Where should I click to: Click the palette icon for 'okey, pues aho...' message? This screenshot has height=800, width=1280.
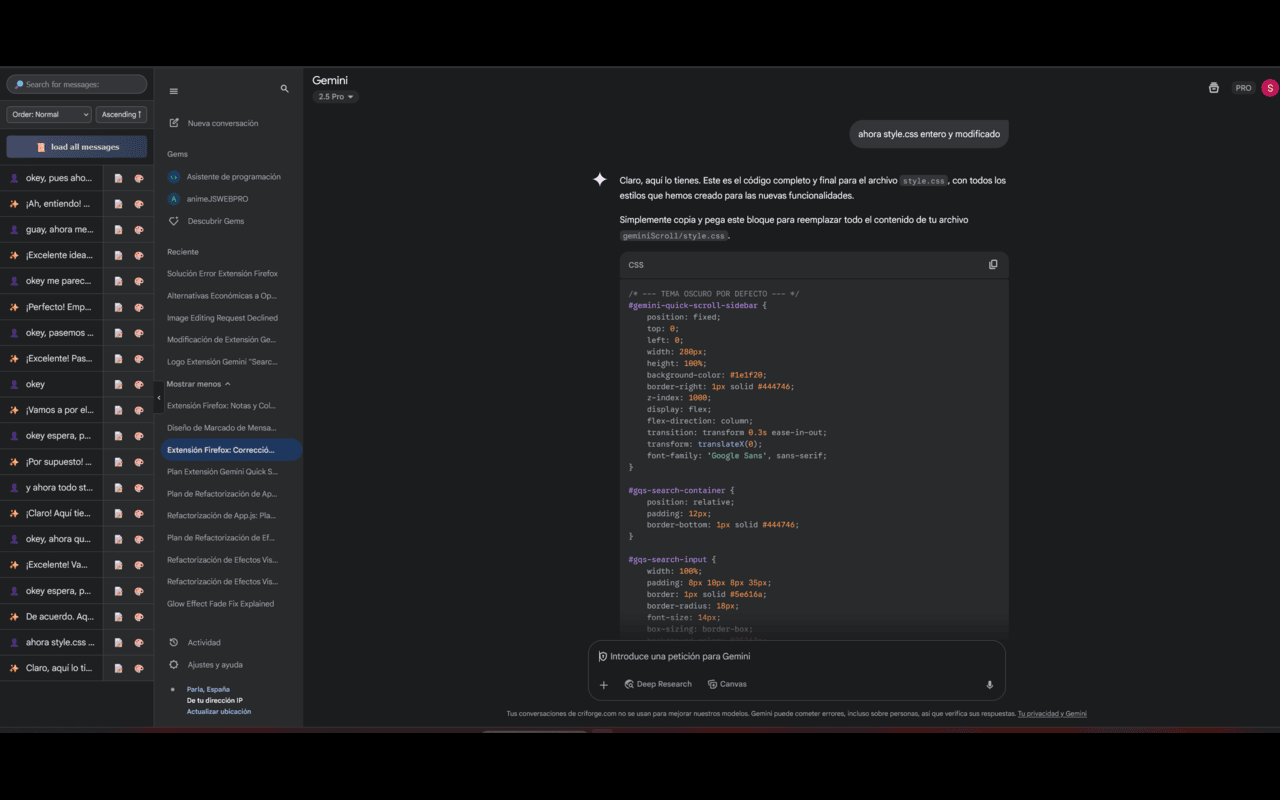point(139,178)
